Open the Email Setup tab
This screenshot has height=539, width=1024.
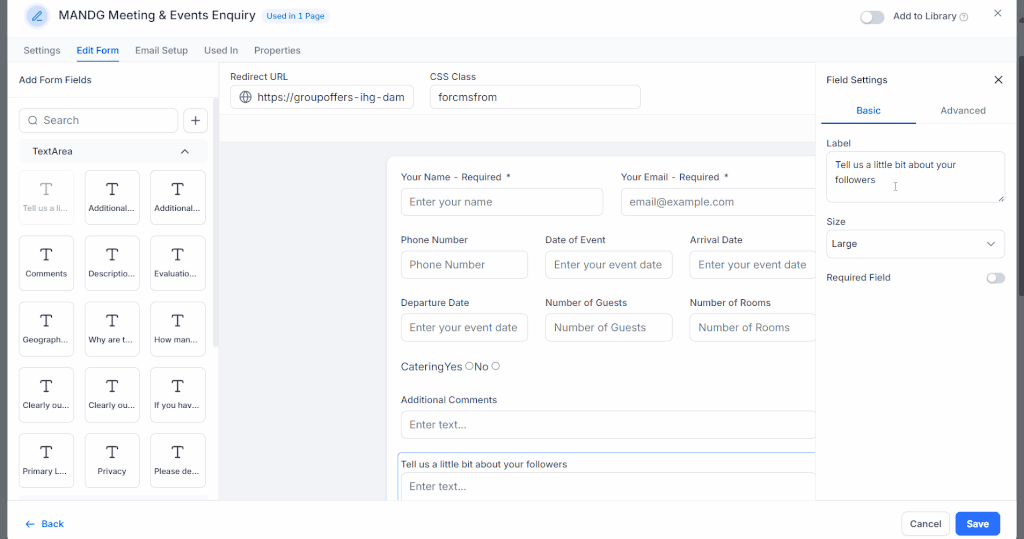coord(161,50)
